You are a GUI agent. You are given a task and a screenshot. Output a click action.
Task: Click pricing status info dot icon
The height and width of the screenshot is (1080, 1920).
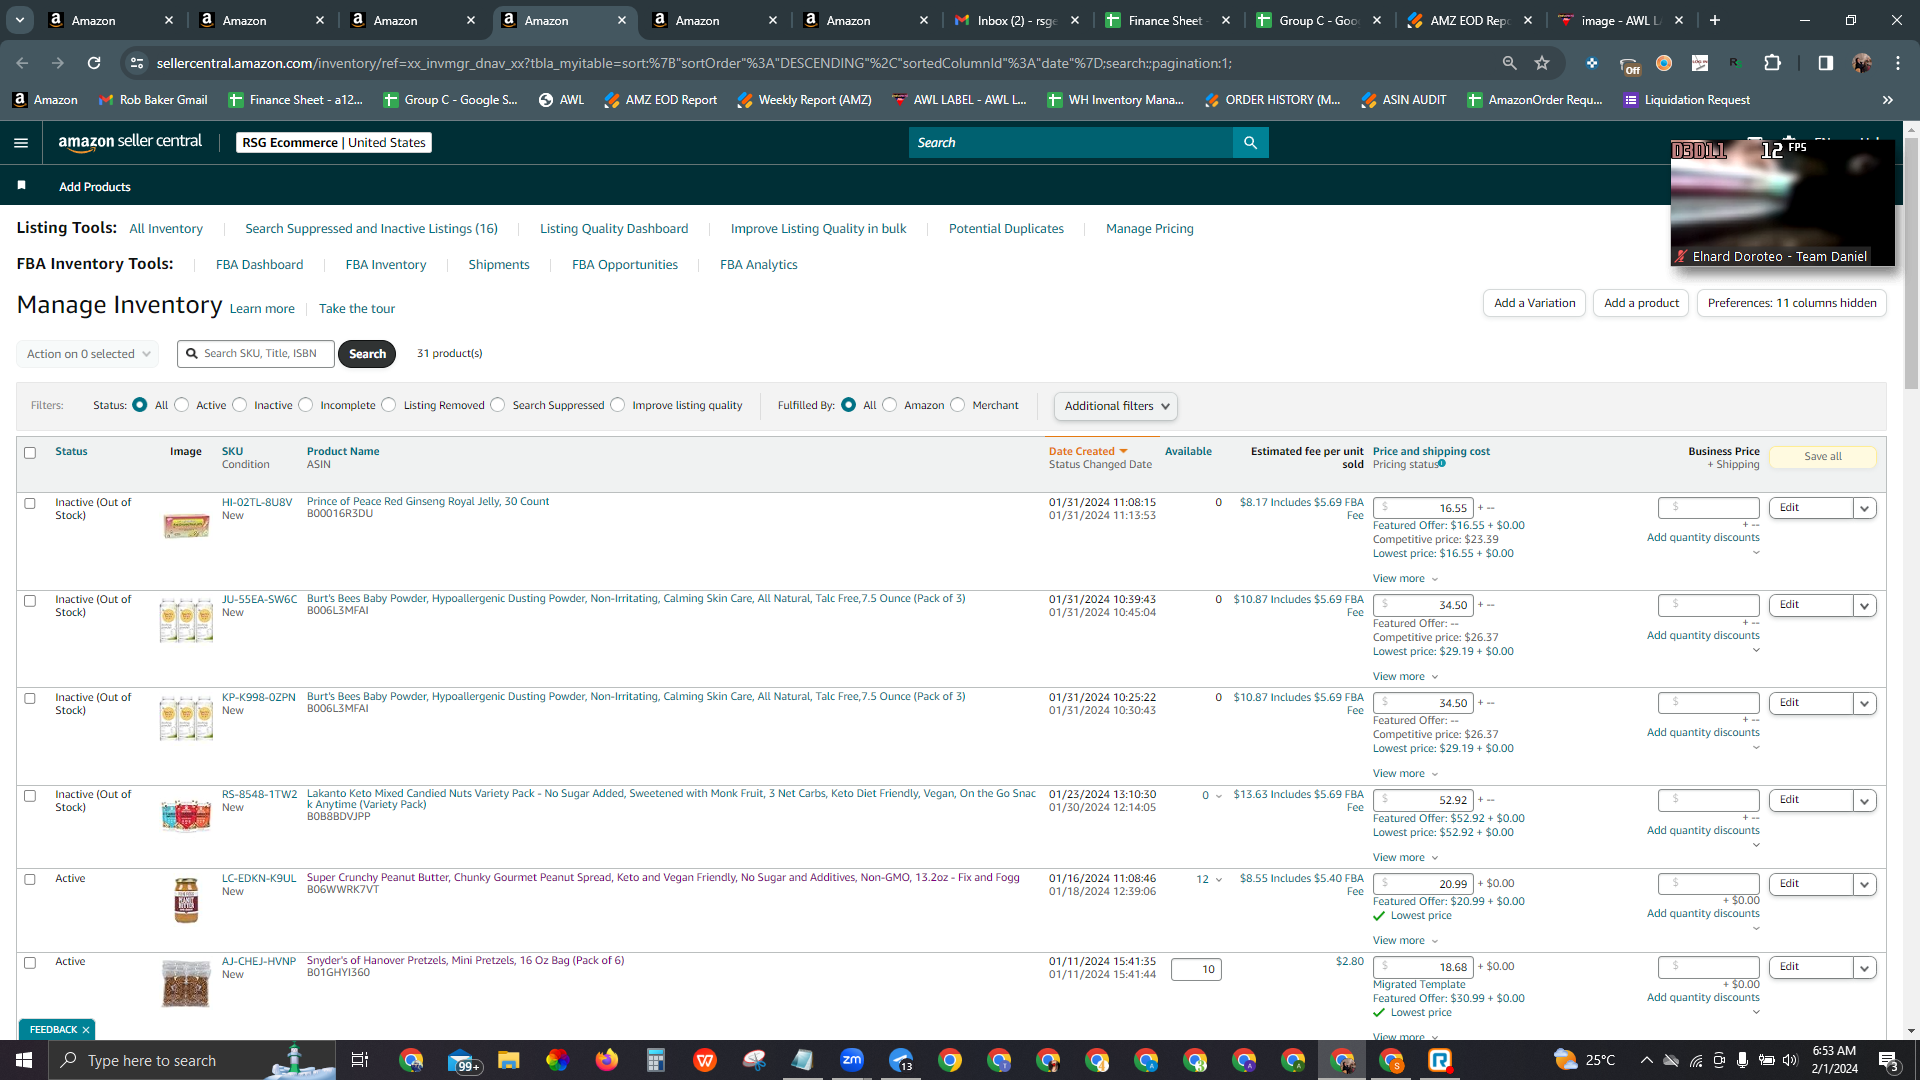[1442, 463]
